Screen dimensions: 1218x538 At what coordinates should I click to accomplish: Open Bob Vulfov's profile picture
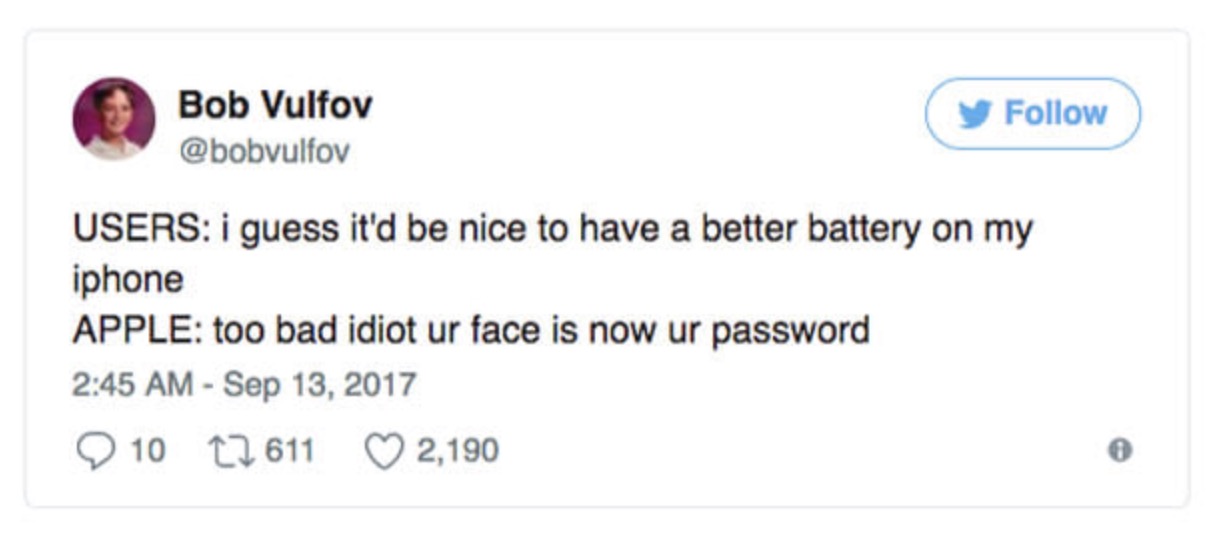[114, 118]
